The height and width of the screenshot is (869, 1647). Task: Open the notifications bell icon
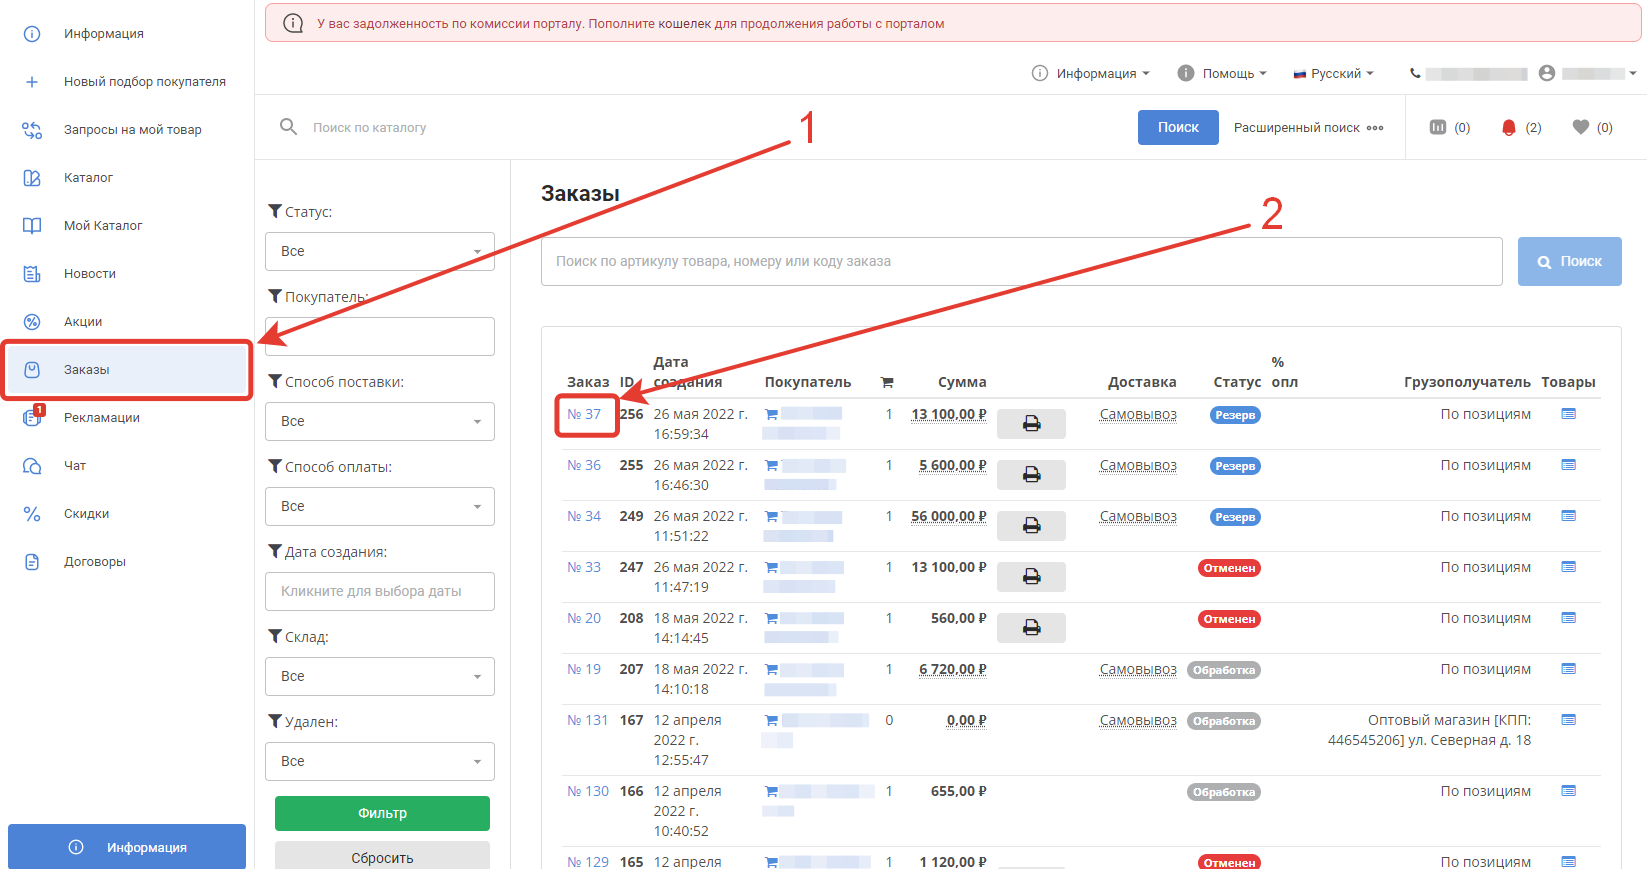[x=1509, y=127]
